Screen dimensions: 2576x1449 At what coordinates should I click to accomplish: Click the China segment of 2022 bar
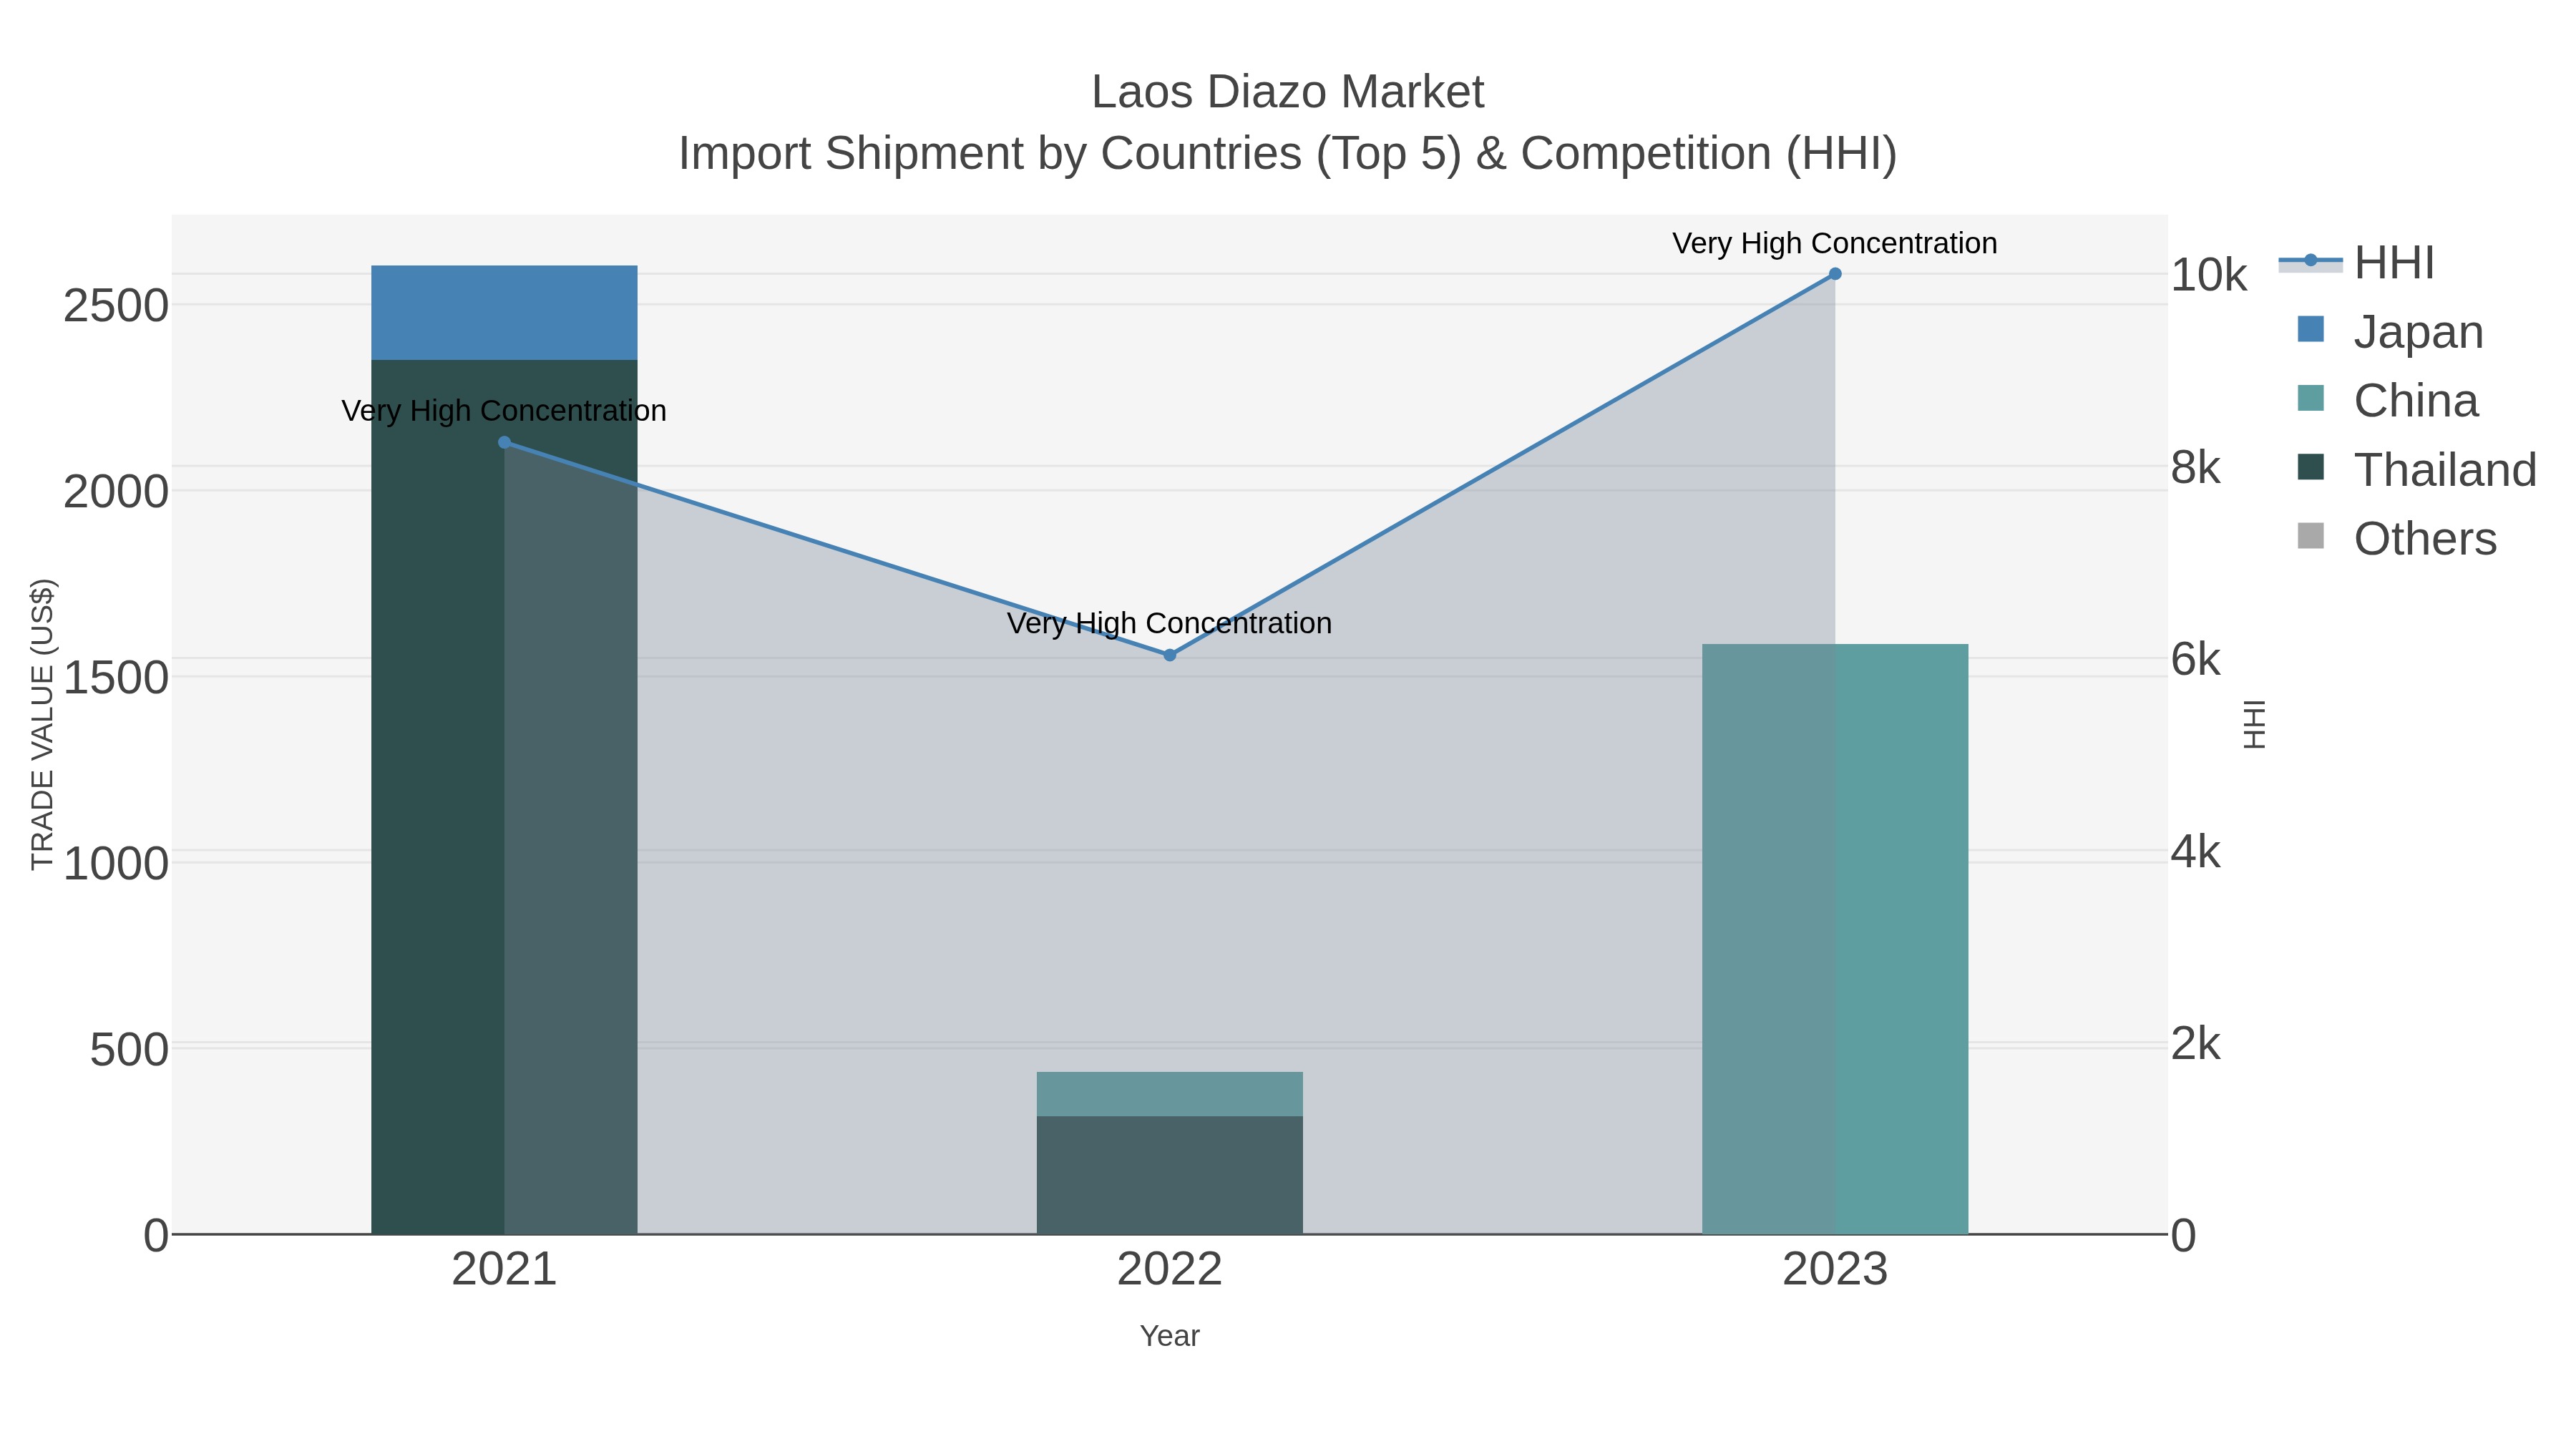point(1170,1094)
